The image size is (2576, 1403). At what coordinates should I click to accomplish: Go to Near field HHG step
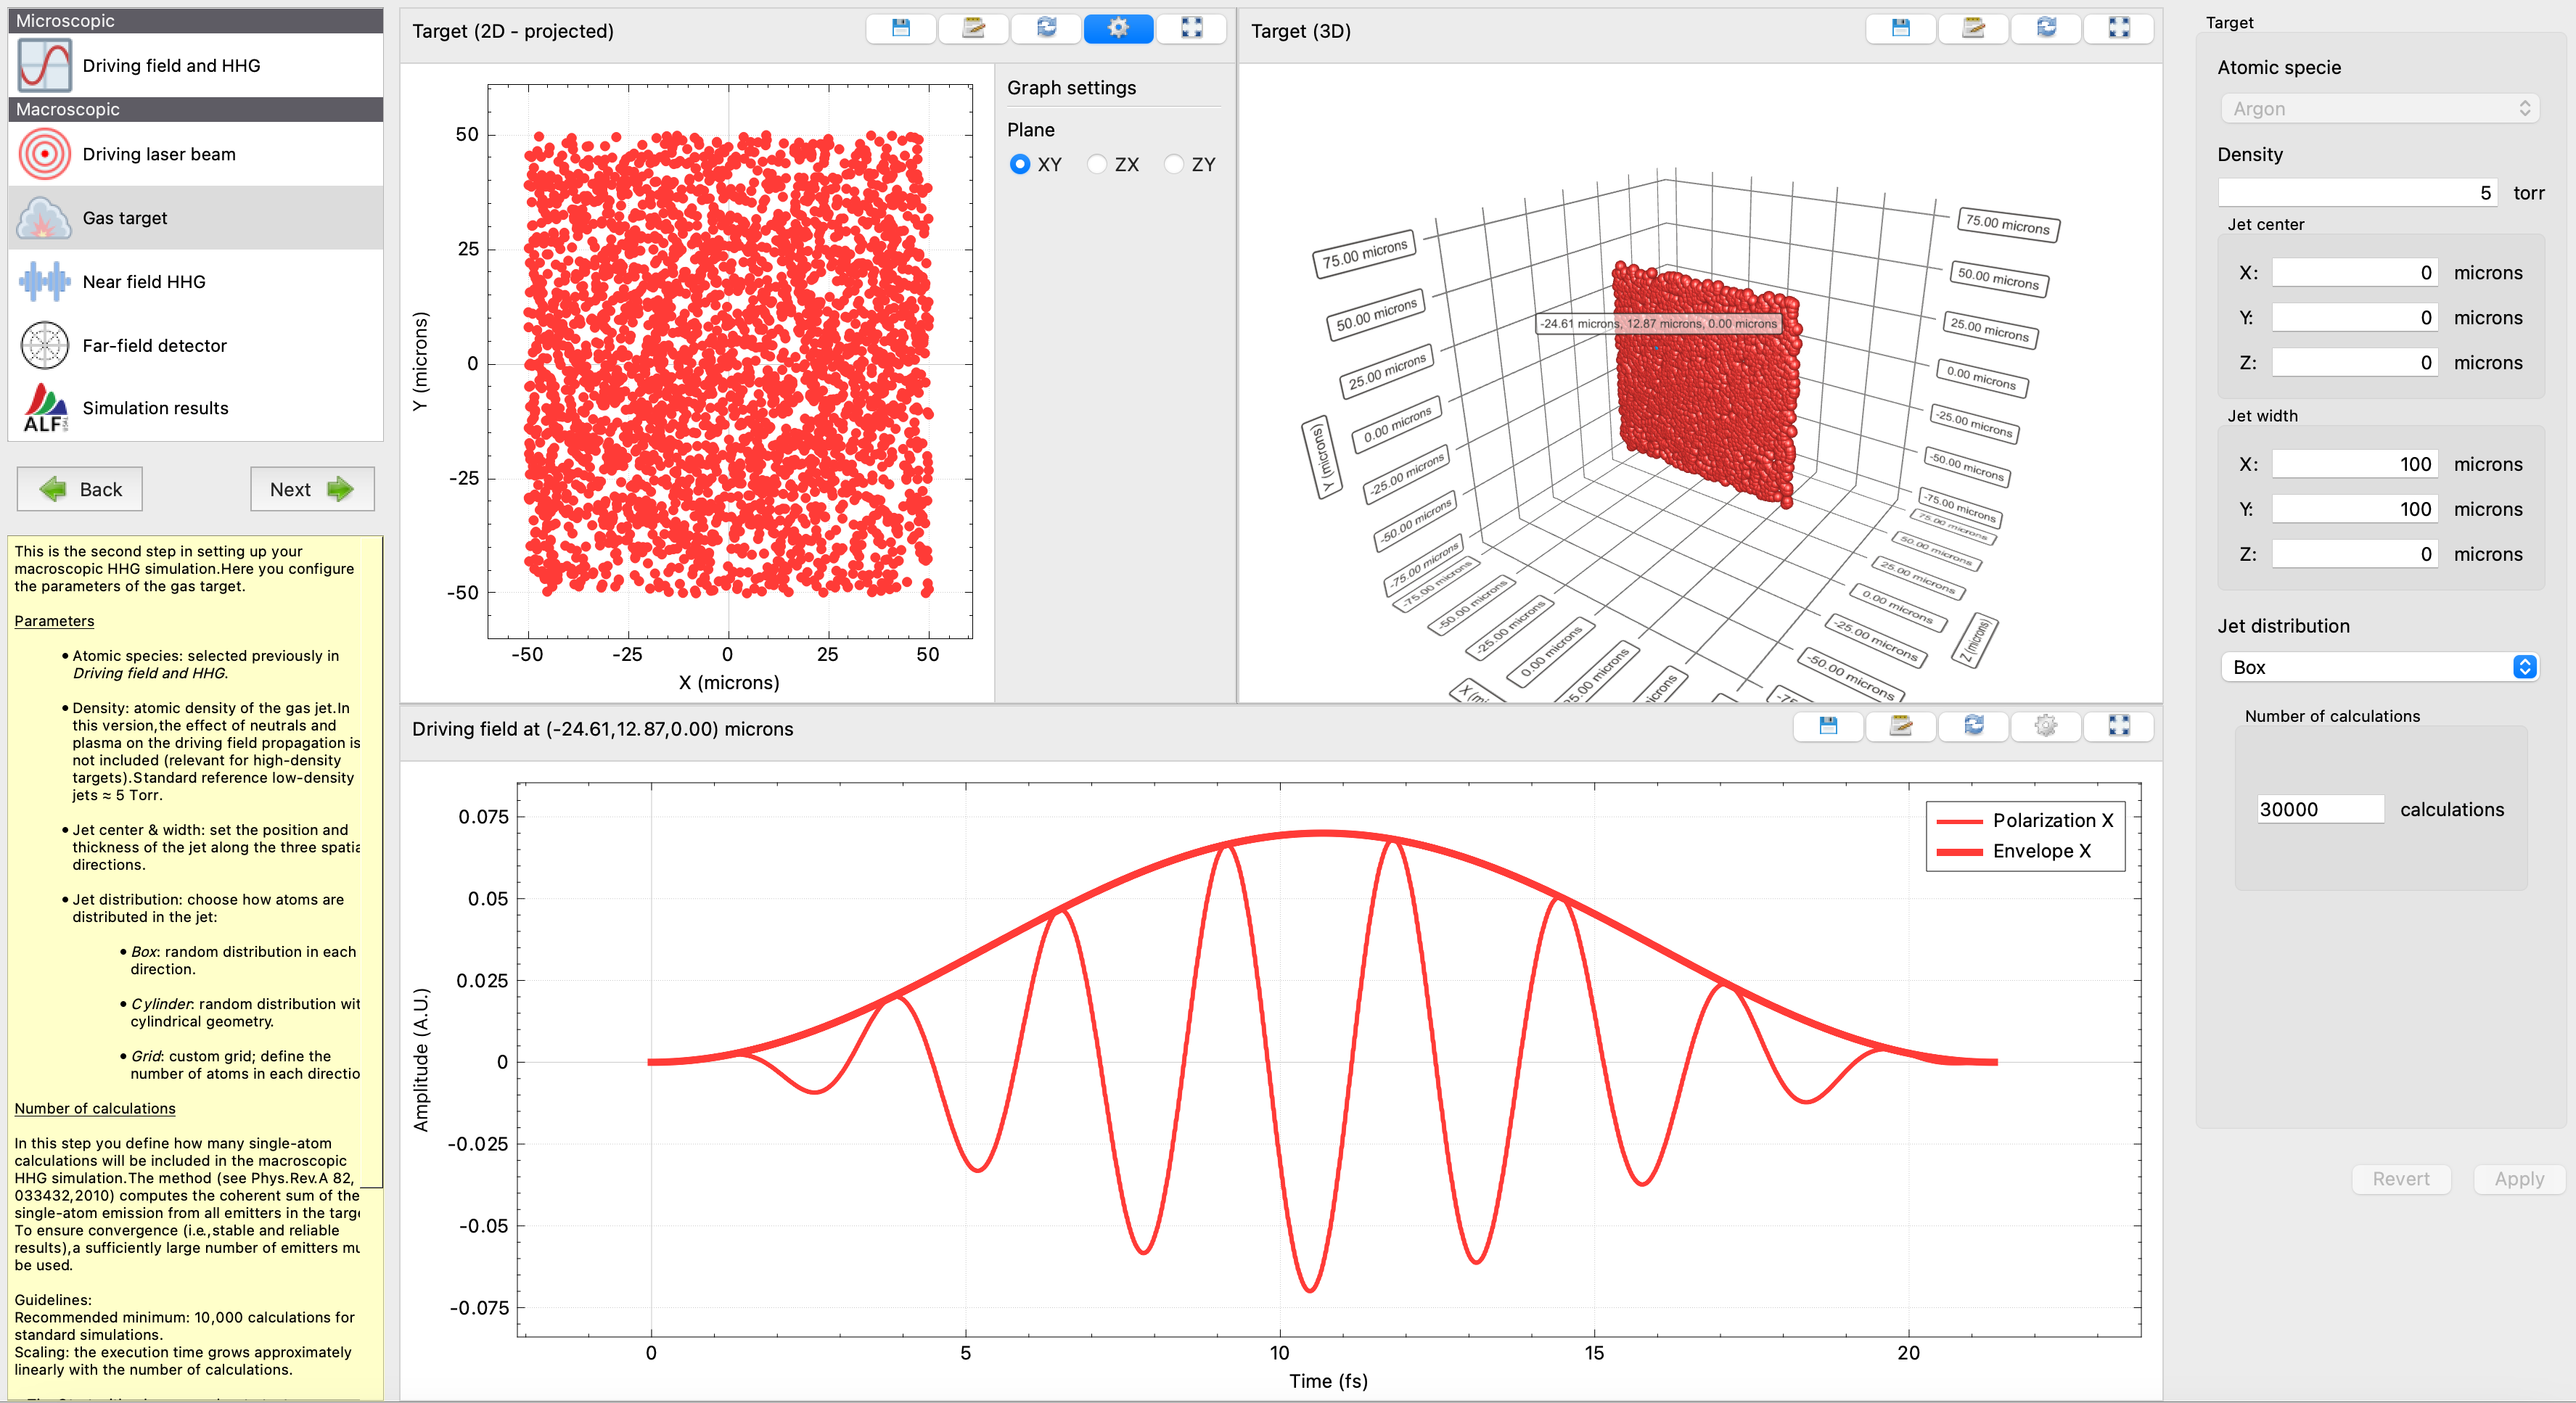(144, 282)
